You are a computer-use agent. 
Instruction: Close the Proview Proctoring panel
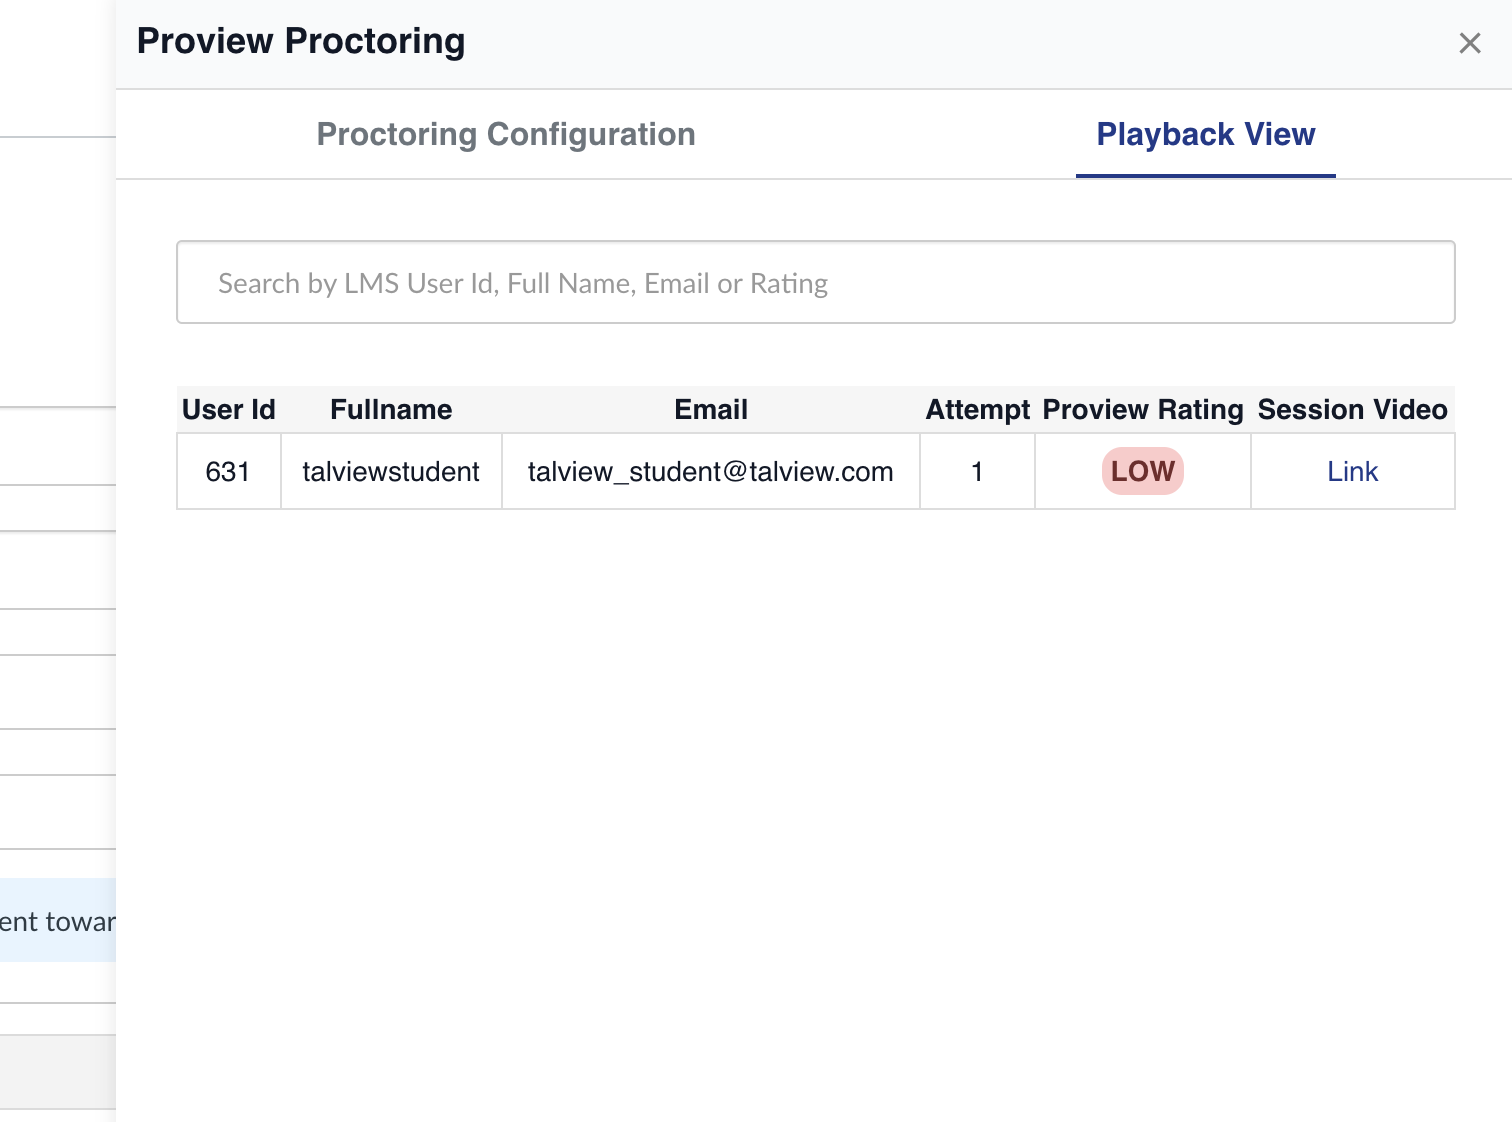1469,43
